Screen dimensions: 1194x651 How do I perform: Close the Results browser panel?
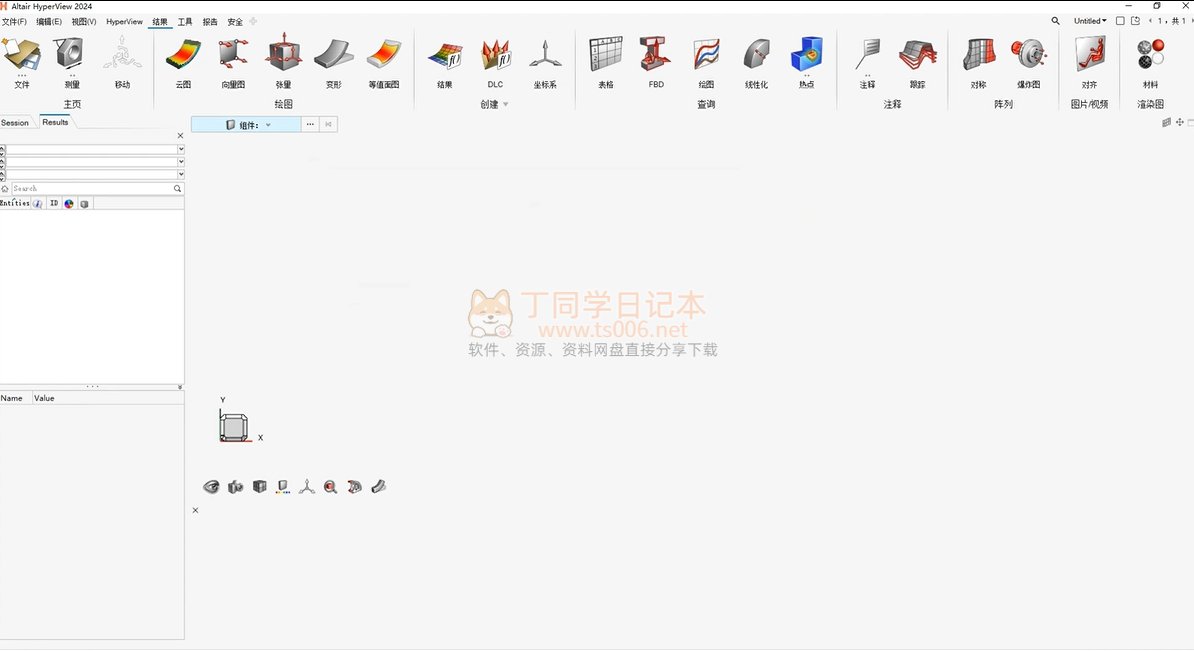click(x=180, y=136)
